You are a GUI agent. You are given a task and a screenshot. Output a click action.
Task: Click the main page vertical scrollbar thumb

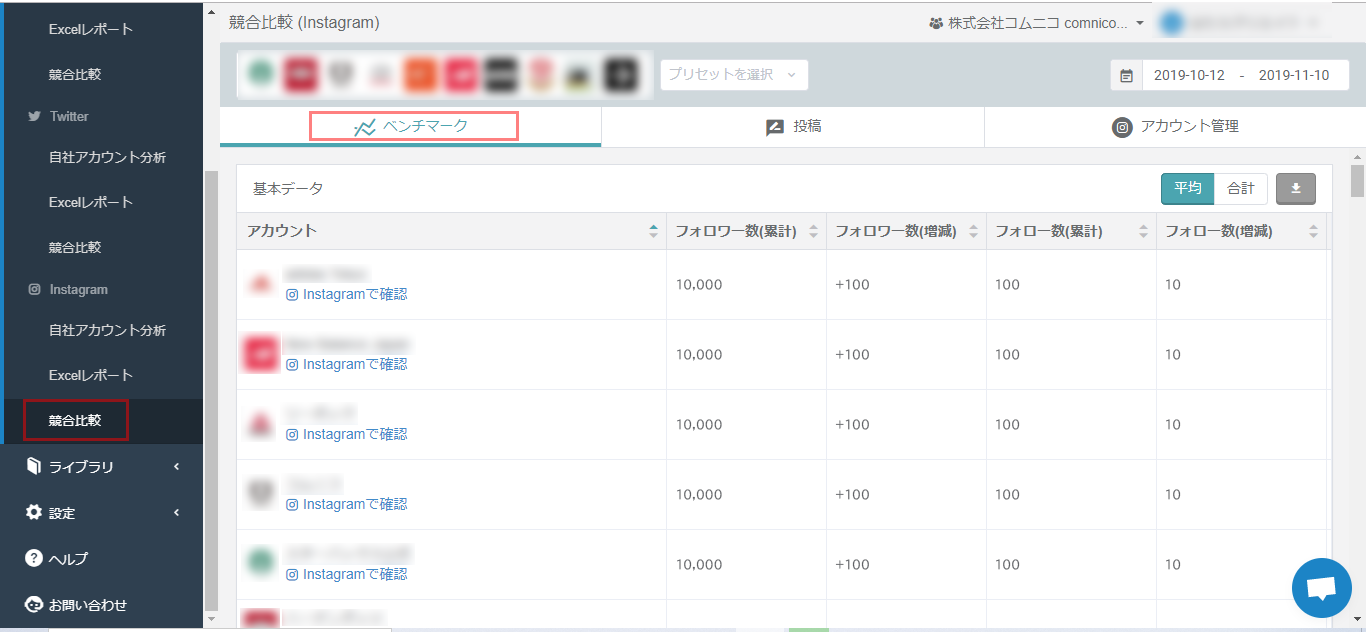1357,180
